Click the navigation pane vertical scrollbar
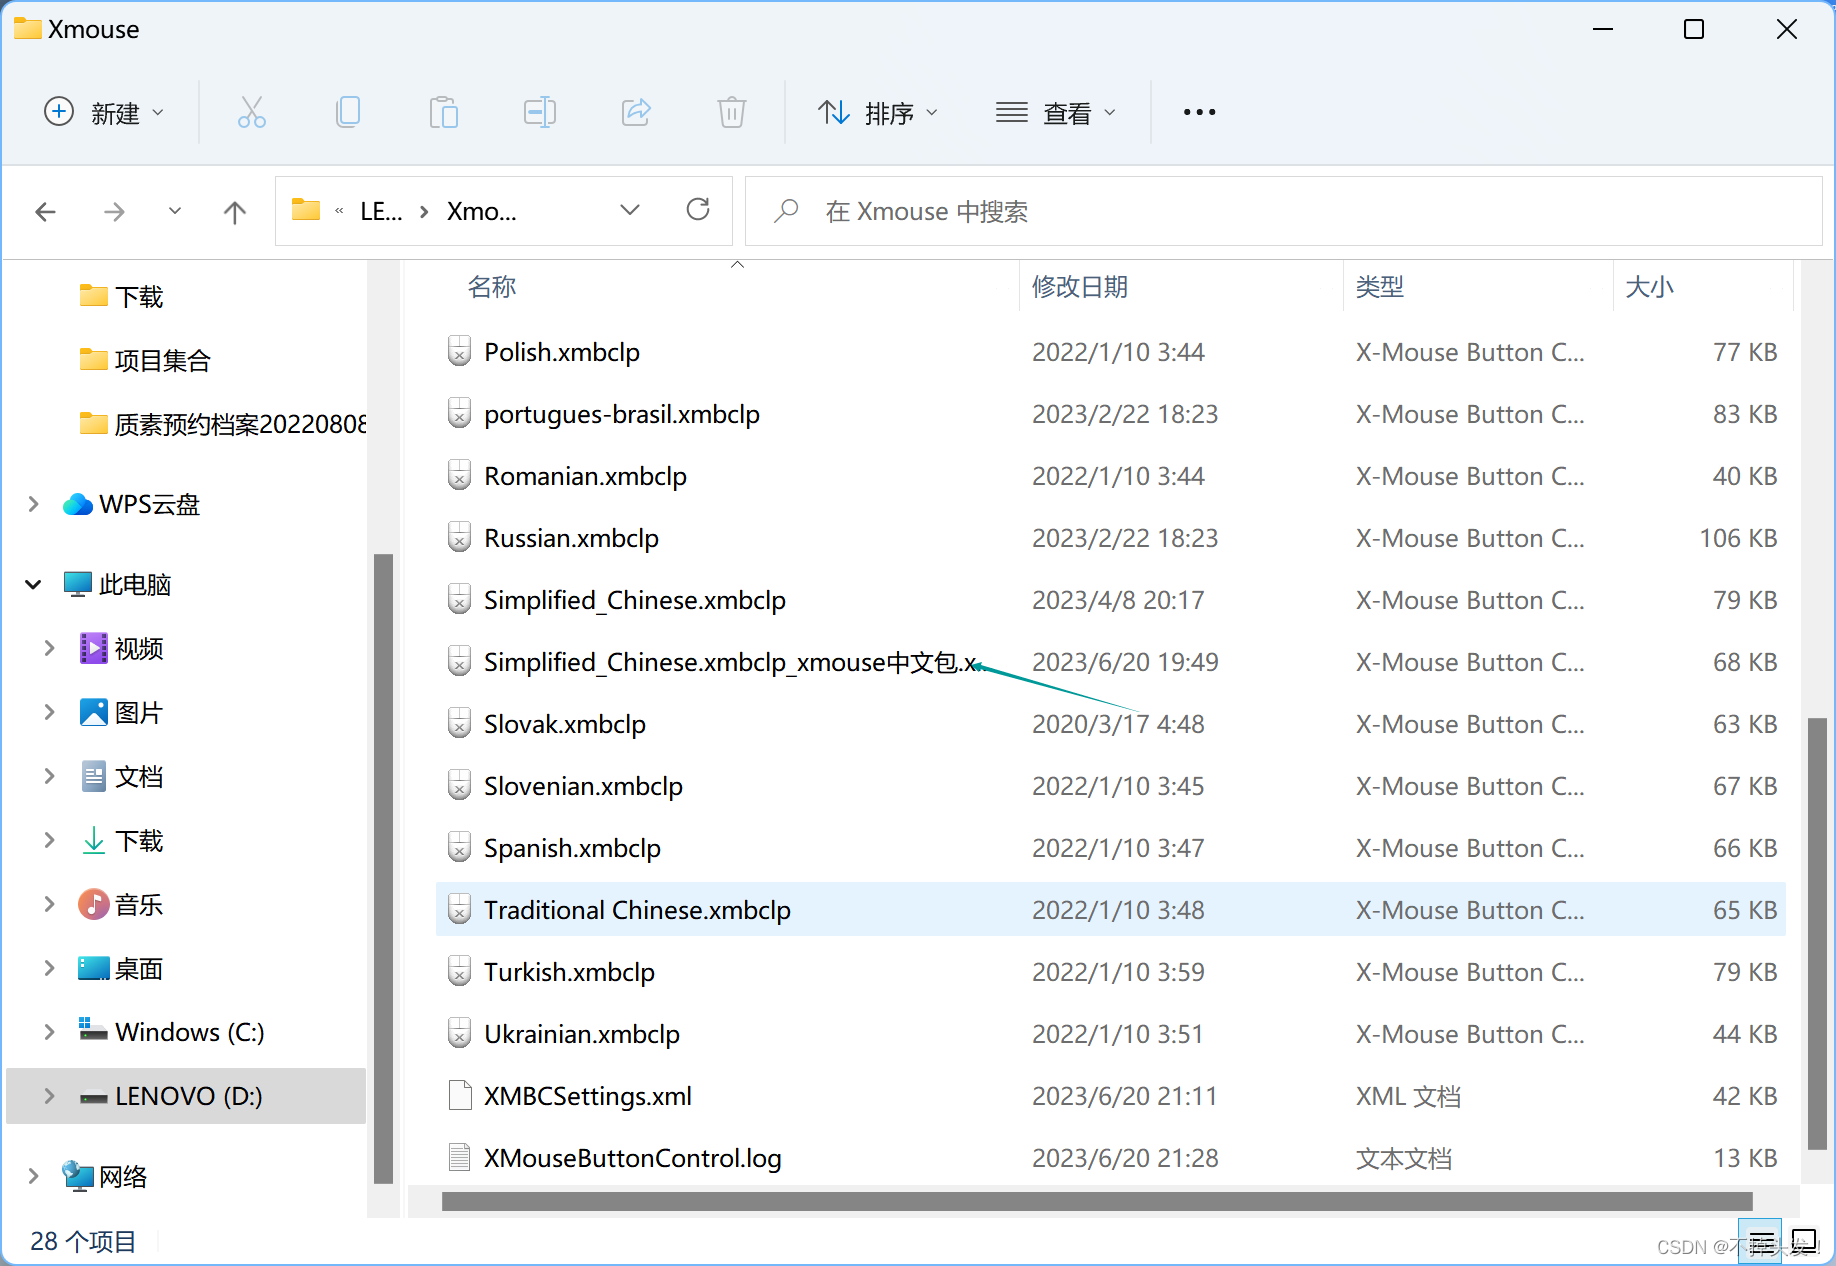Image resolution: width=1836 pixels, height=1266 pixels. 383,868
